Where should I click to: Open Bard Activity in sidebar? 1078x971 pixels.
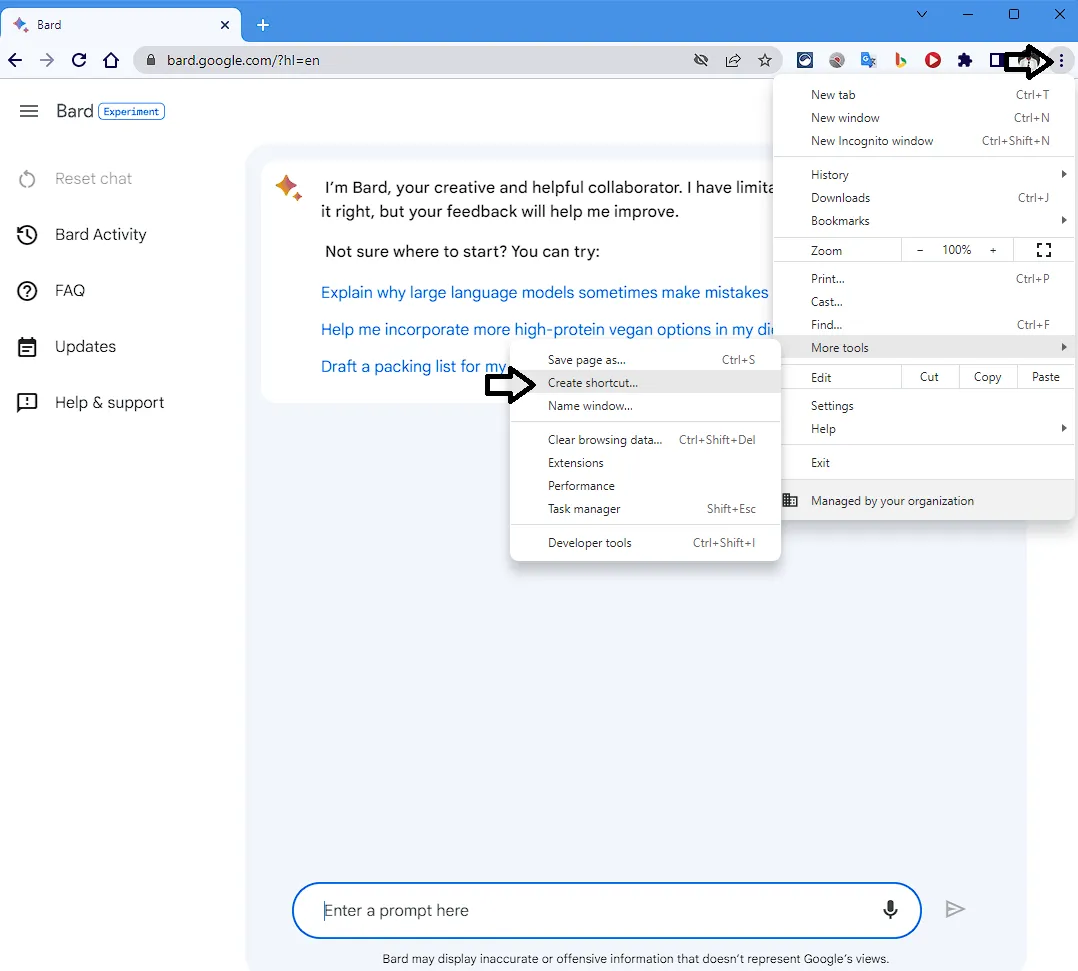click(100, 234)
